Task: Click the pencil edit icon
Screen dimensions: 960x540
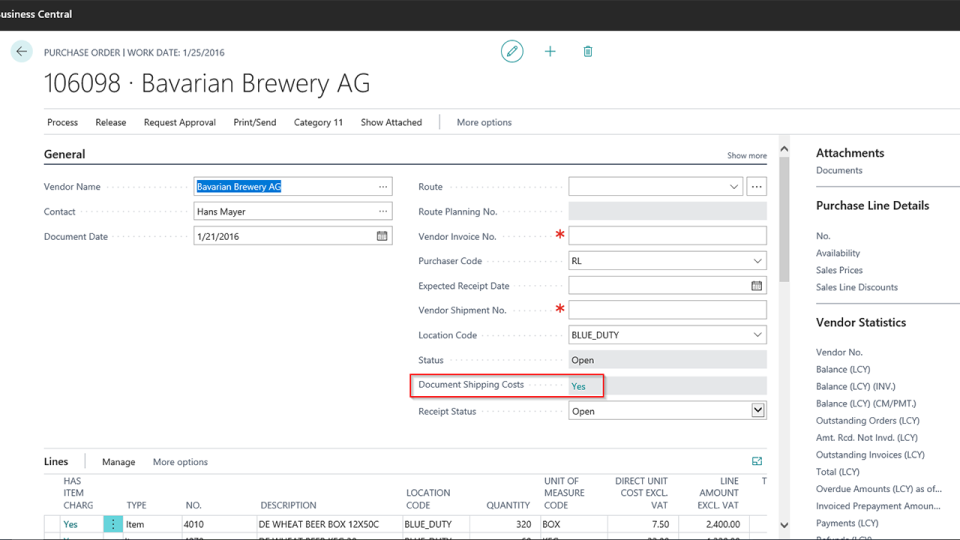Action: [512, 52]
